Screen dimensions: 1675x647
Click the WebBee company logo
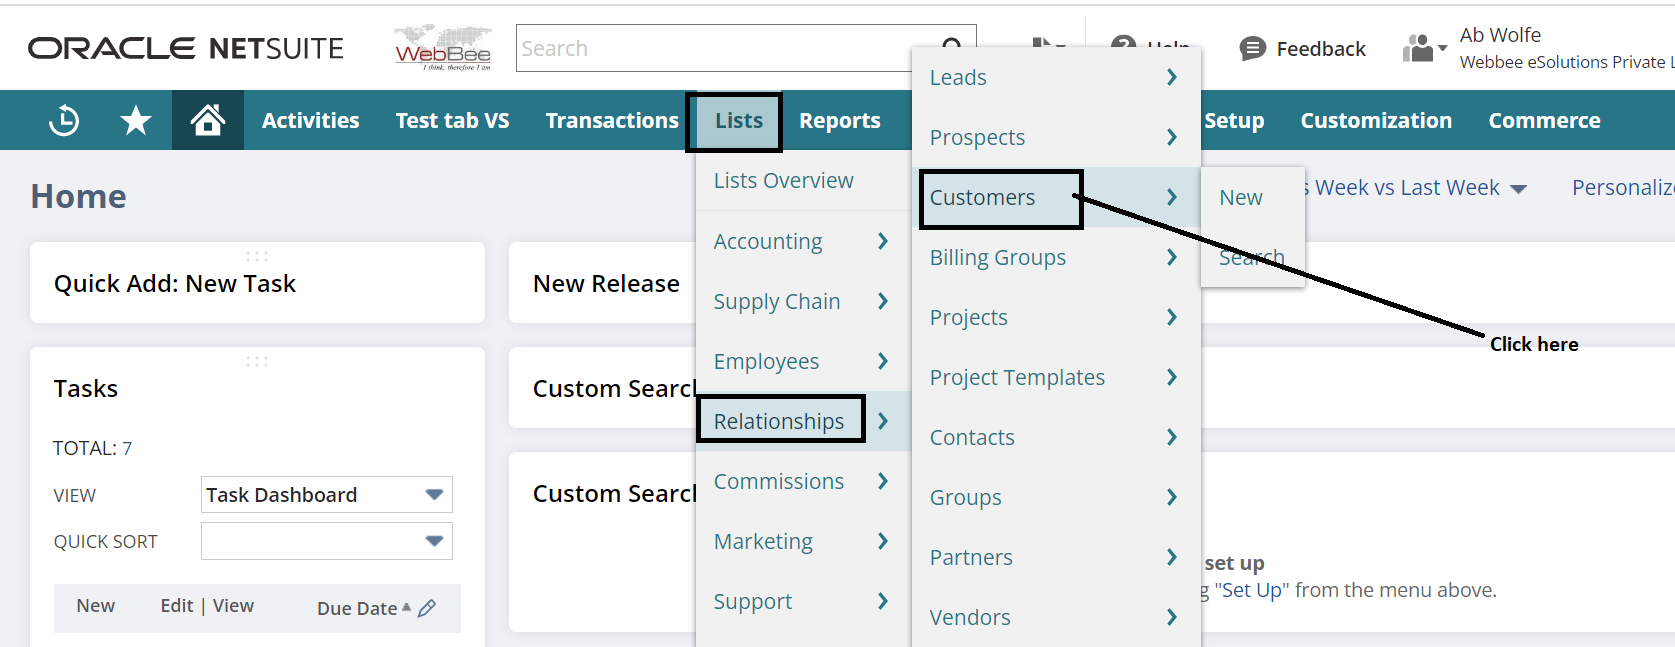(x=442, y=48)
